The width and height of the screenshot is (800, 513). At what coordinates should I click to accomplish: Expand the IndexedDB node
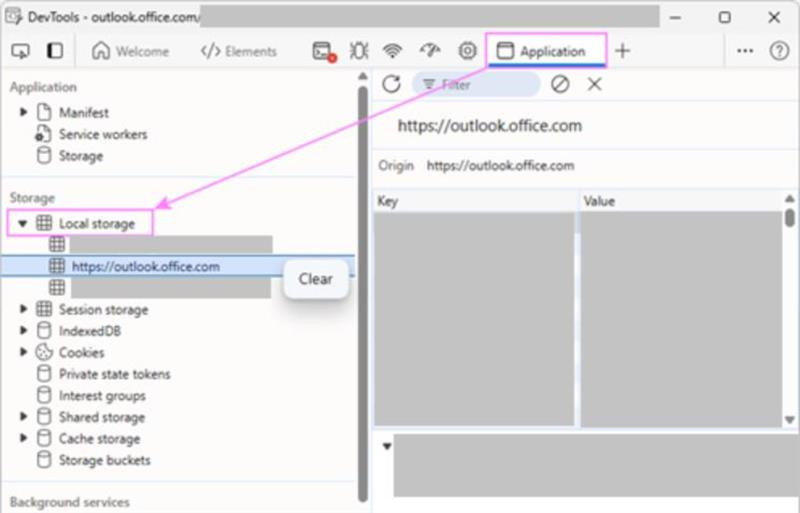(23, 330)
